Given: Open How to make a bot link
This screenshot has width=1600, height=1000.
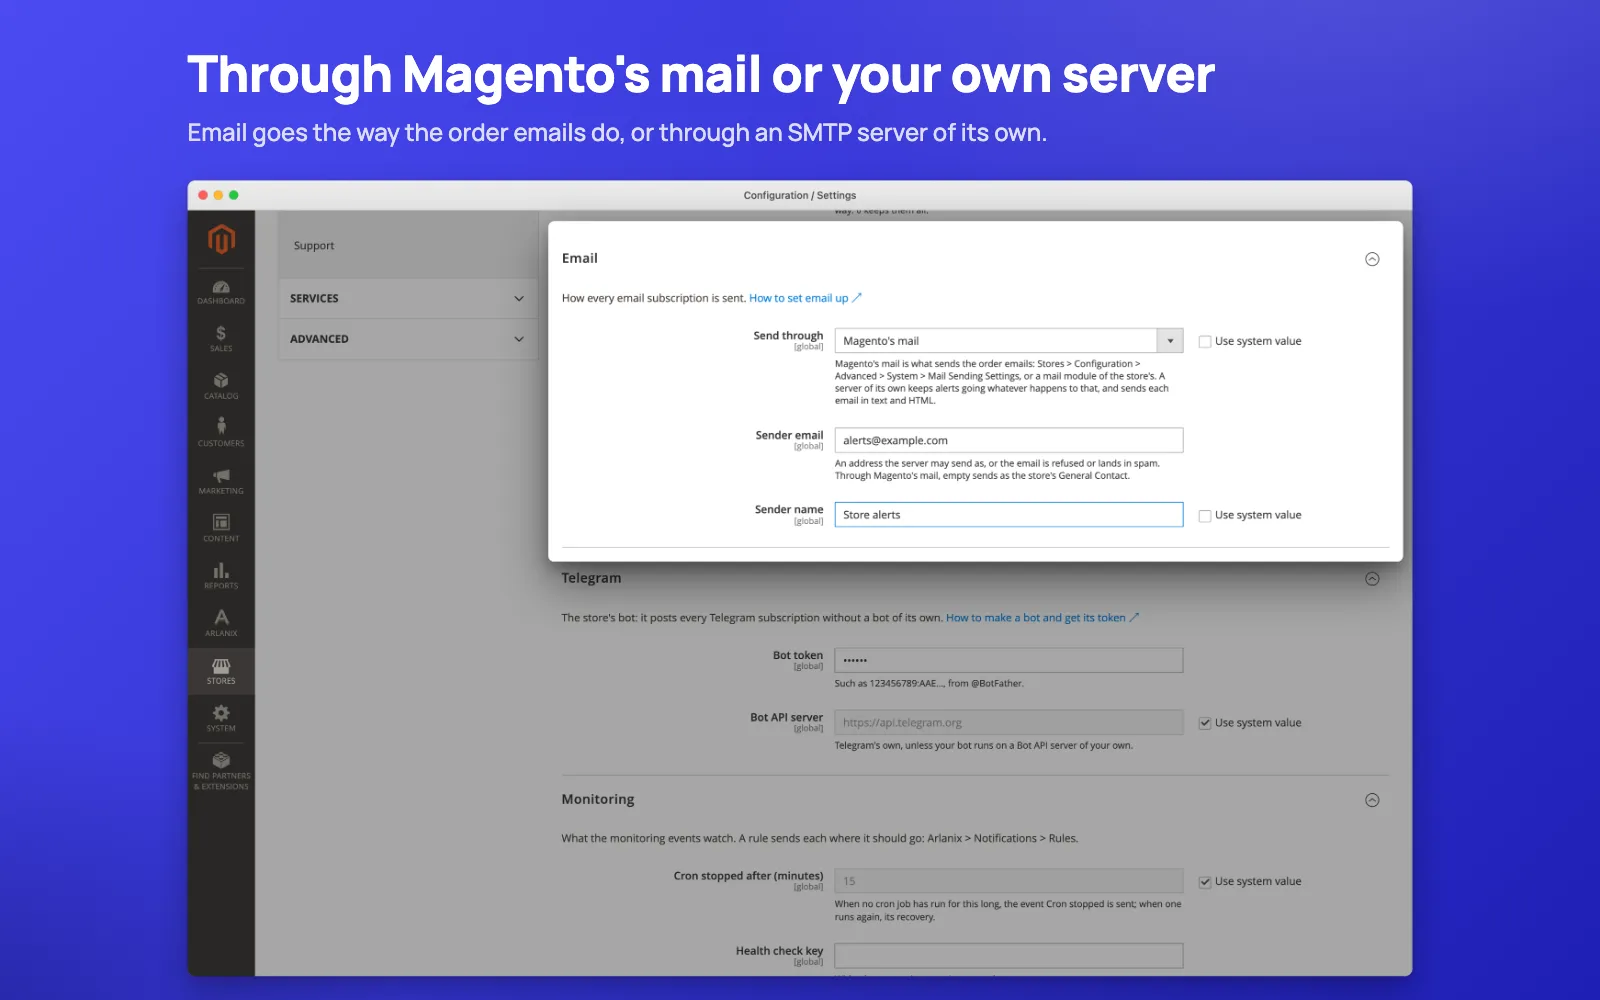Looking at the screenshot, I should (1042, 618).
